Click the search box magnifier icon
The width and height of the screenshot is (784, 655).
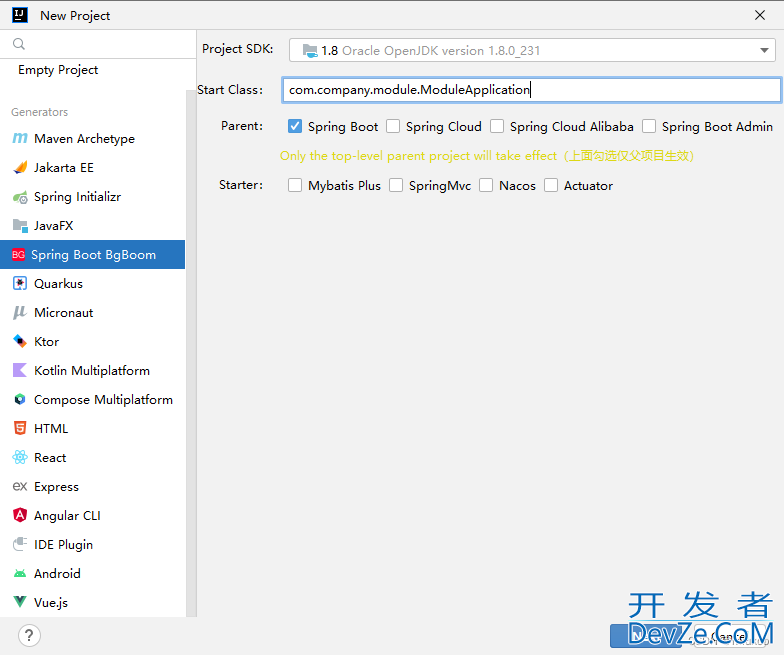[18, 44]
